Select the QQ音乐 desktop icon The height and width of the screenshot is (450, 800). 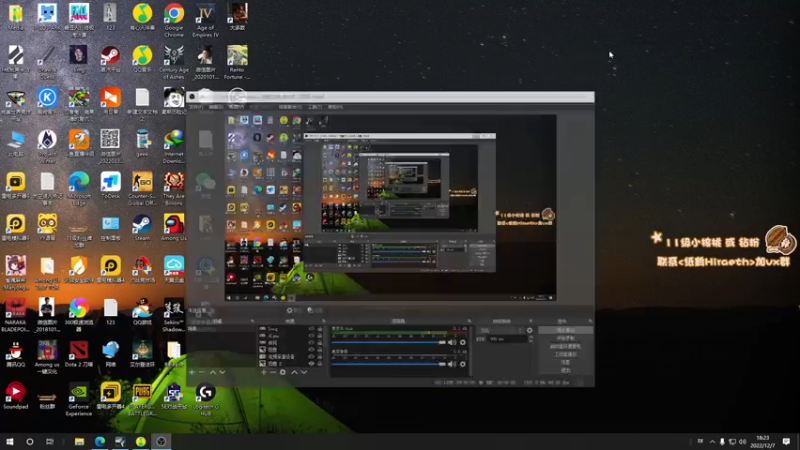pos(142,59)
